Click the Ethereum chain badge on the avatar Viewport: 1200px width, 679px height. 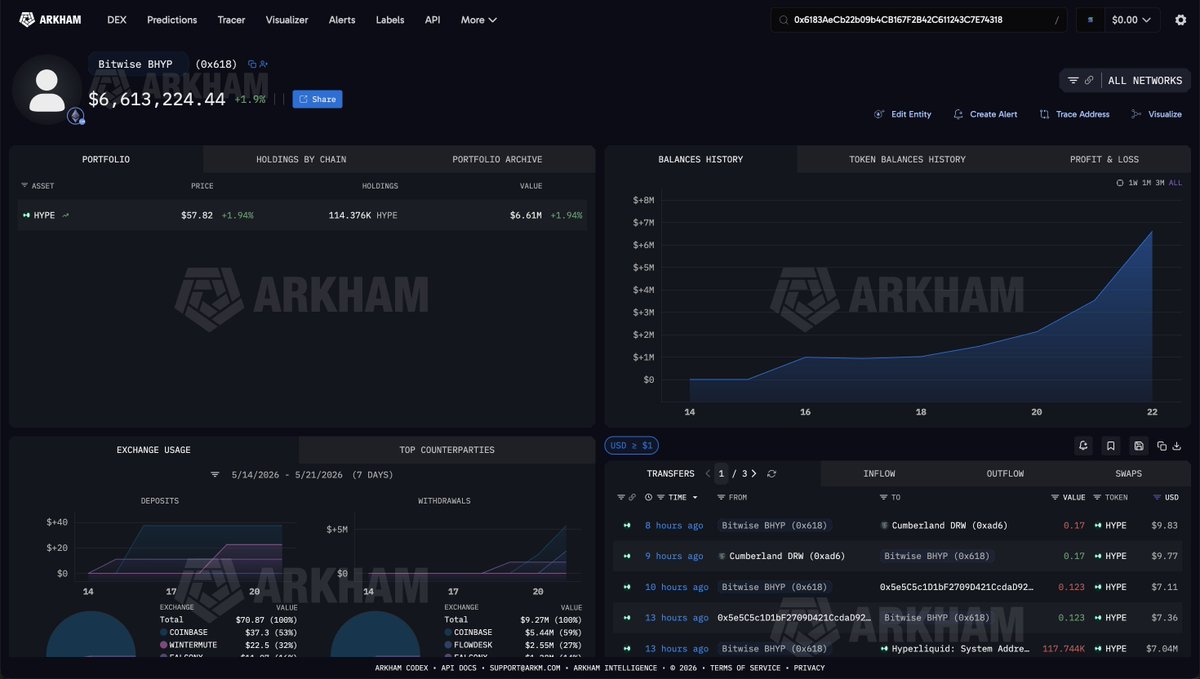[76, 116]
